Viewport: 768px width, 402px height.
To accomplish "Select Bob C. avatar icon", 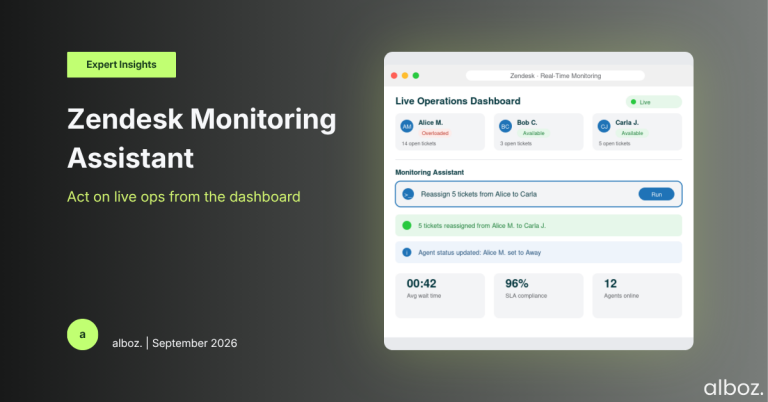I will (x=505, y=126).
